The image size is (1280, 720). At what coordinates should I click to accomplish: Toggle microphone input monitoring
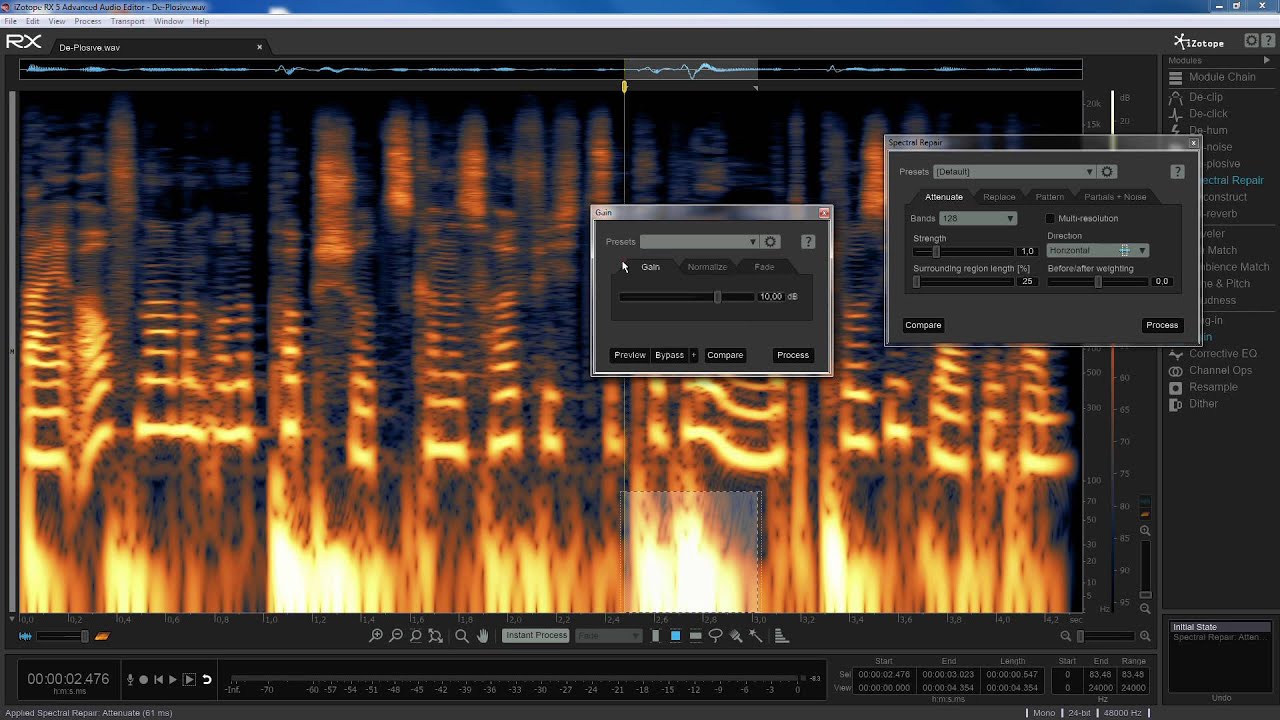click(x=130, y=679)
